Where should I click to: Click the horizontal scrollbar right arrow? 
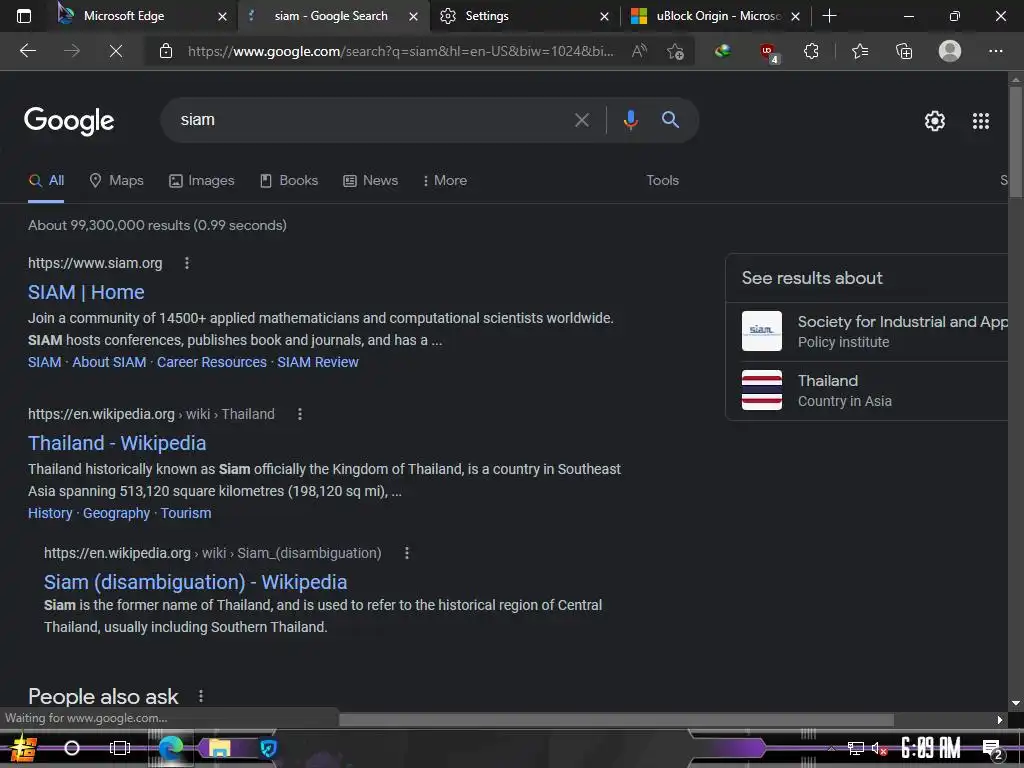999,720
